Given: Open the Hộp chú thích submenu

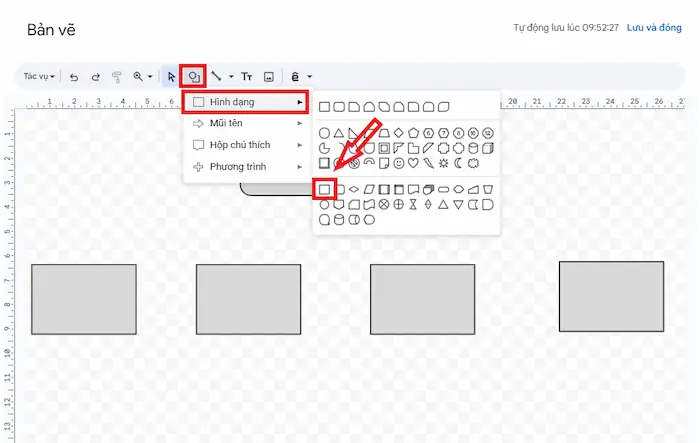Looking at the screenshot, I should 247,145.
